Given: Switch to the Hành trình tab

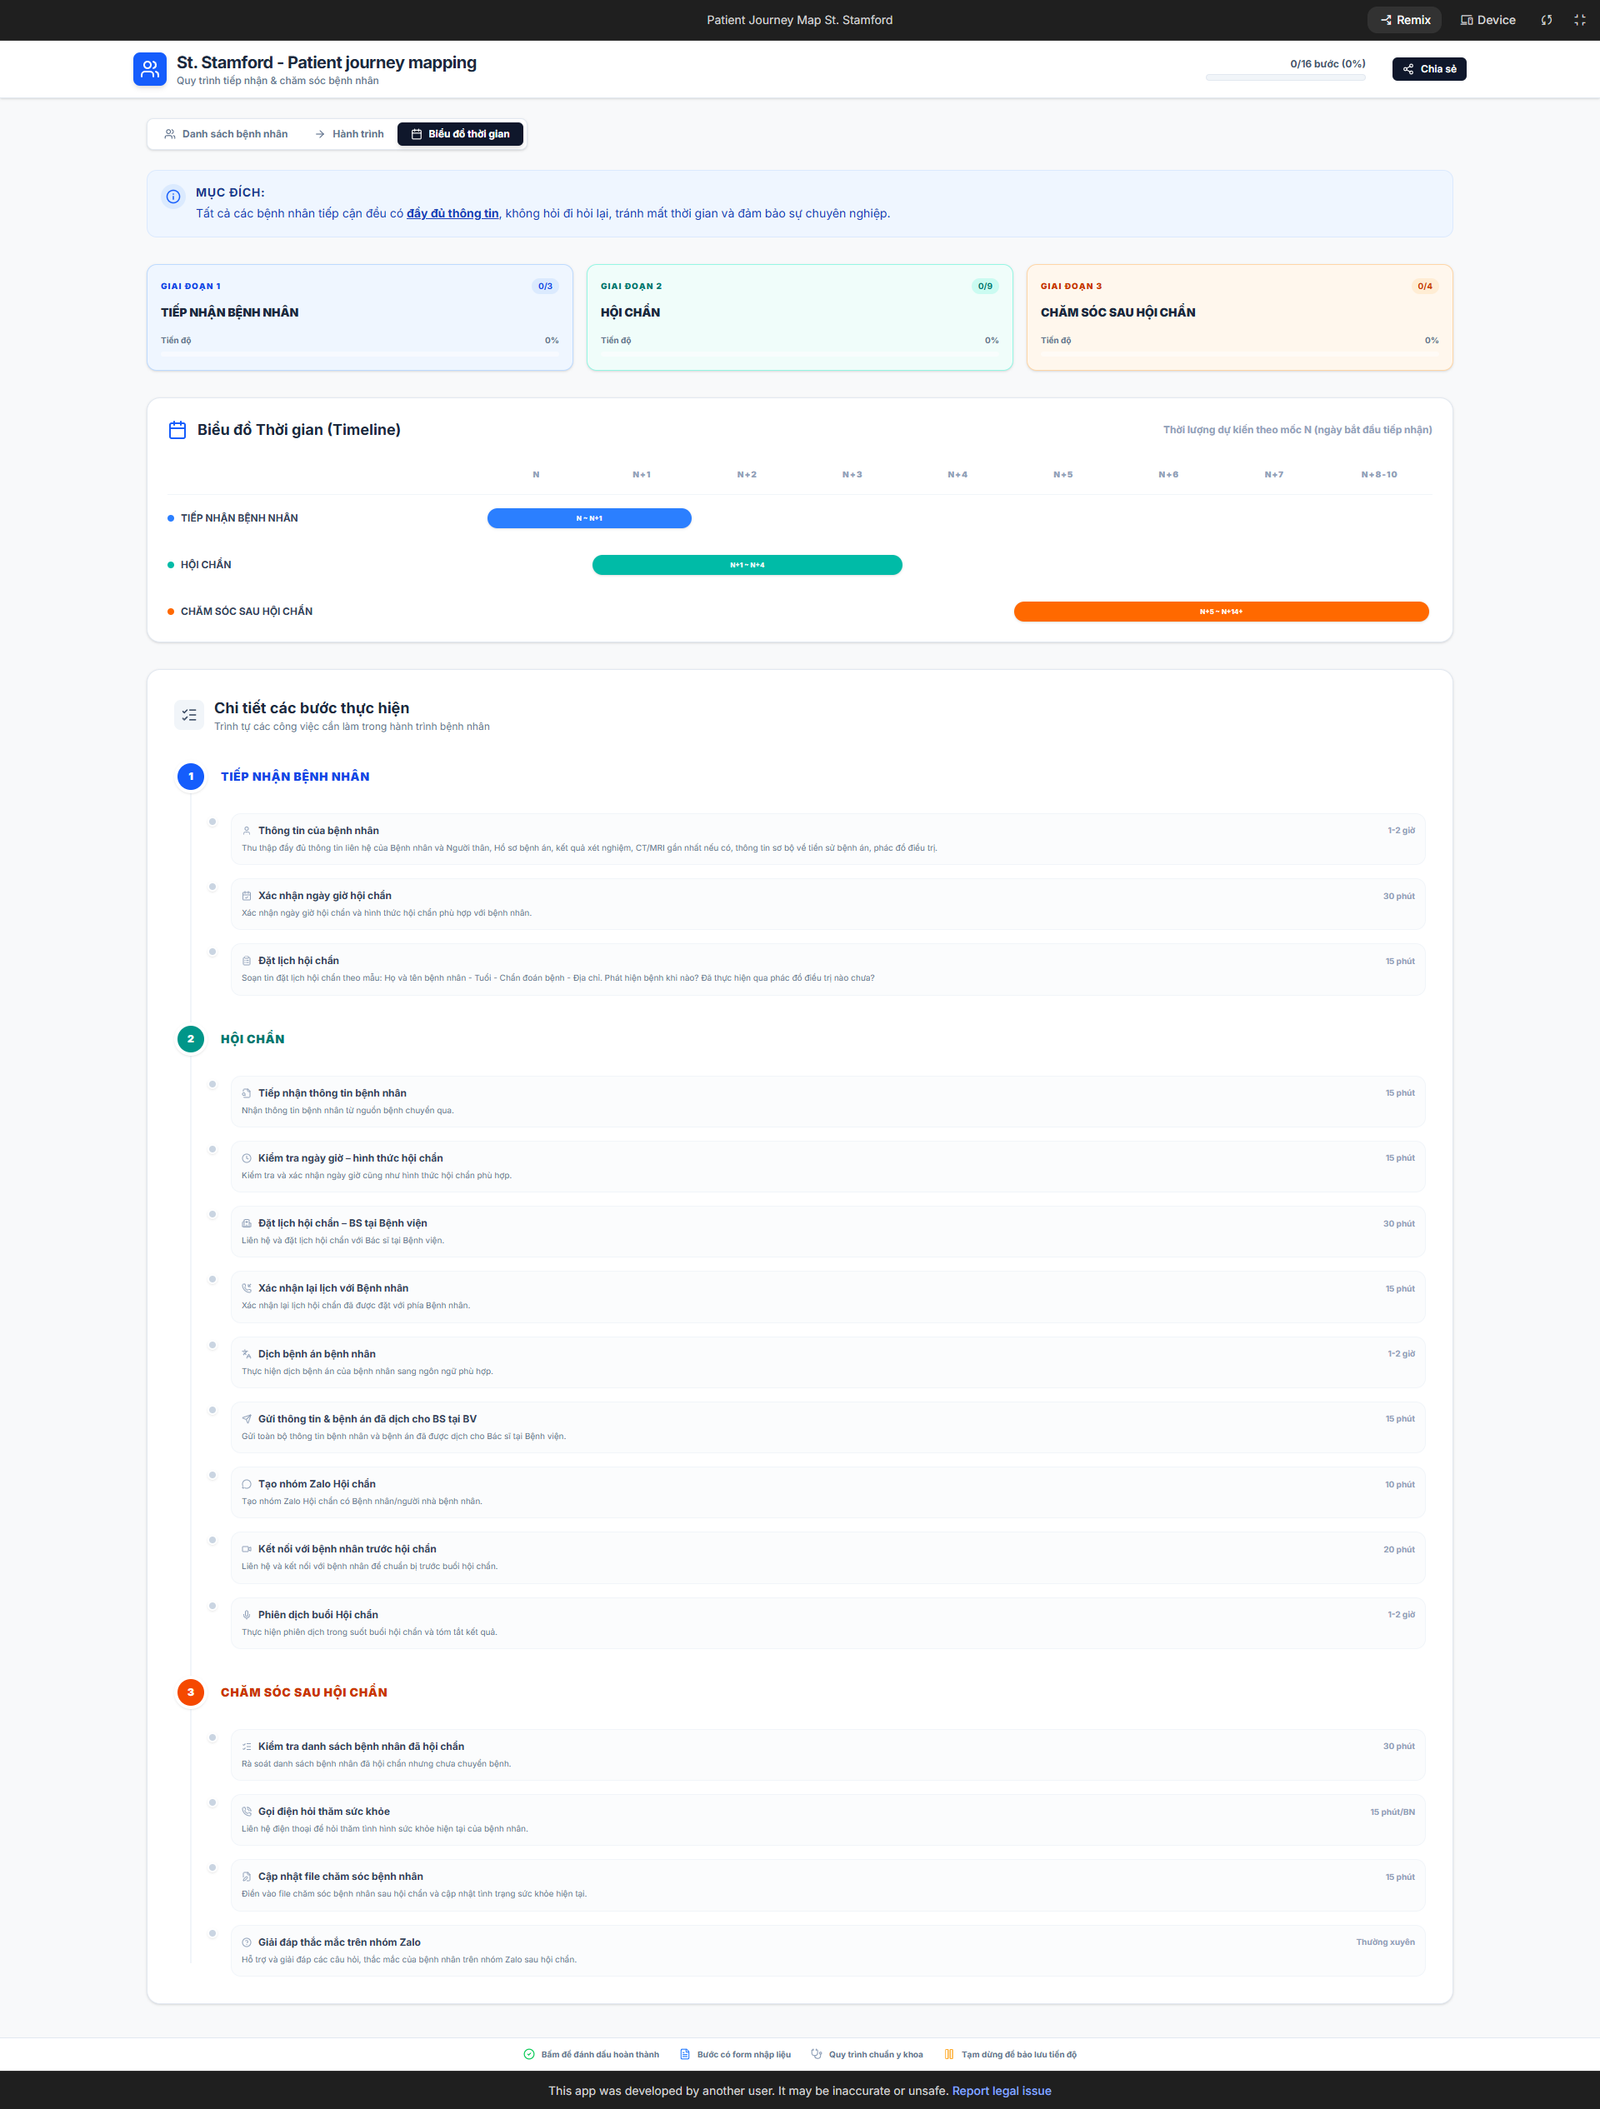Looking at the screenshot, I should tap(349, 134).
